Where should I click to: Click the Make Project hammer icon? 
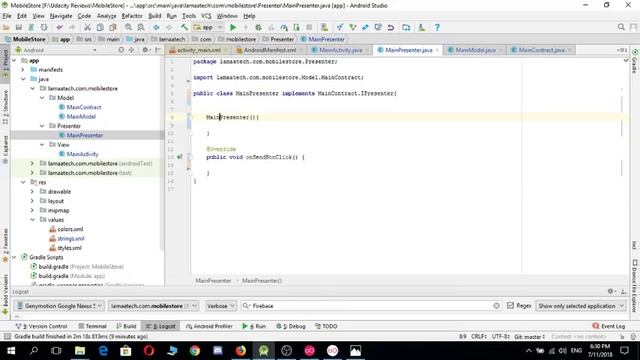pos(184,27)
